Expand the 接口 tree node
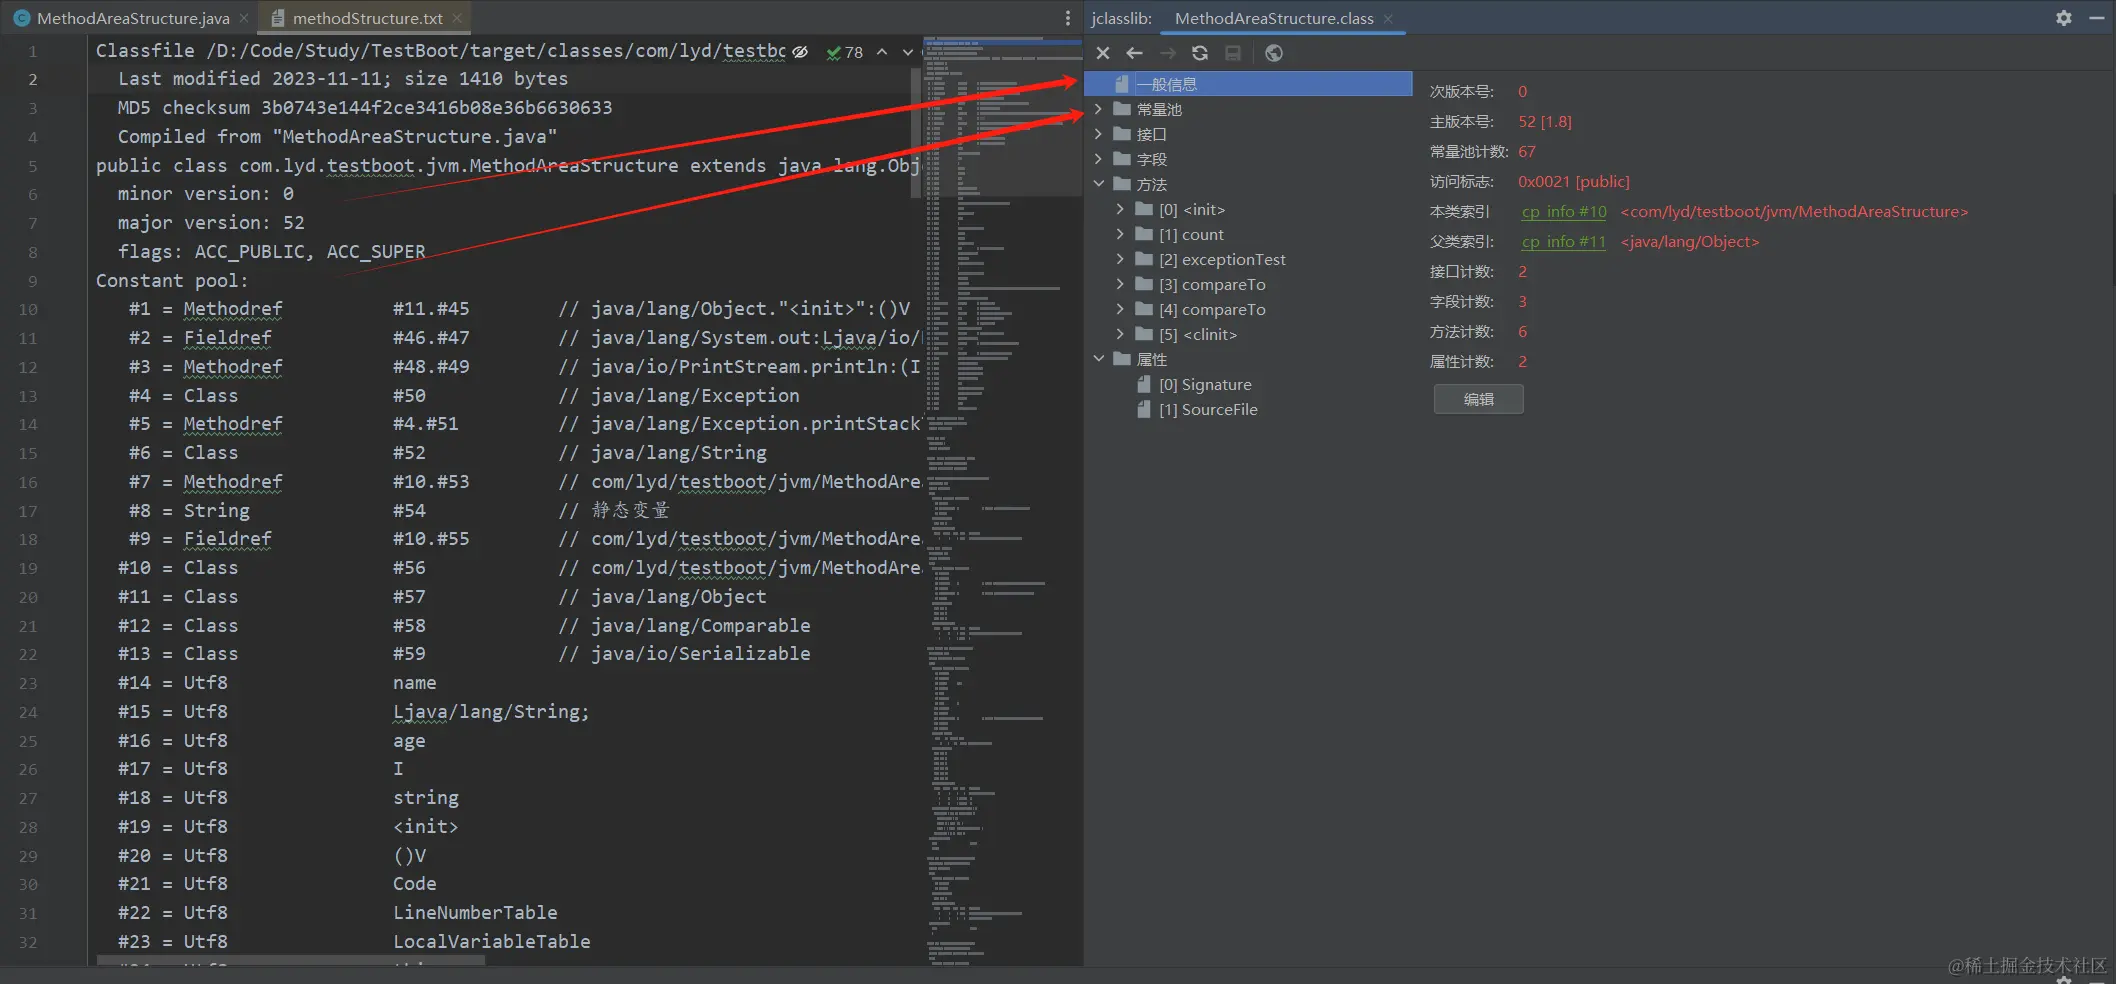 [x=1098, y=134]
